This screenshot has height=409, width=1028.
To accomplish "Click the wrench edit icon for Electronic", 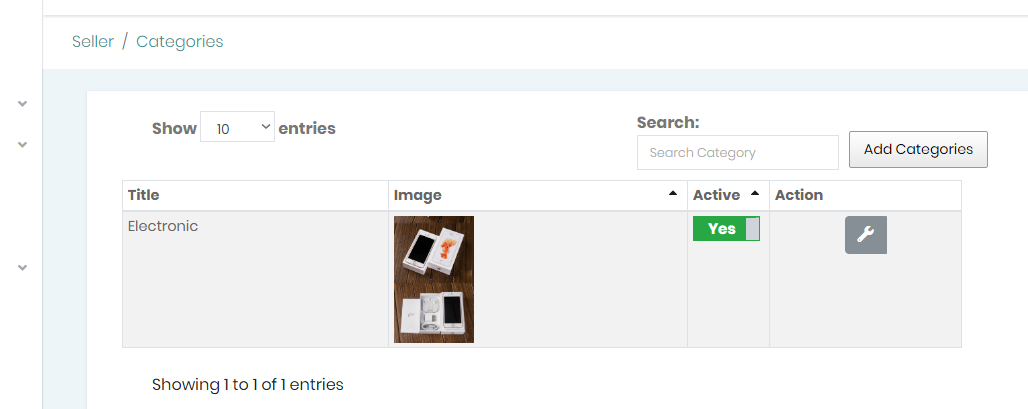I will pyautogui.click(x=865, y=235).
